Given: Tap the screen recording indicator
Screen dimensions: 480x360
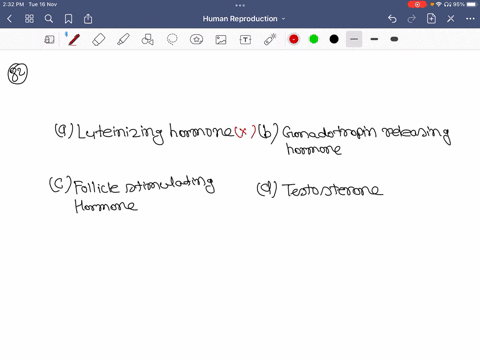Looking at the screenshot, I should [417, 4].
